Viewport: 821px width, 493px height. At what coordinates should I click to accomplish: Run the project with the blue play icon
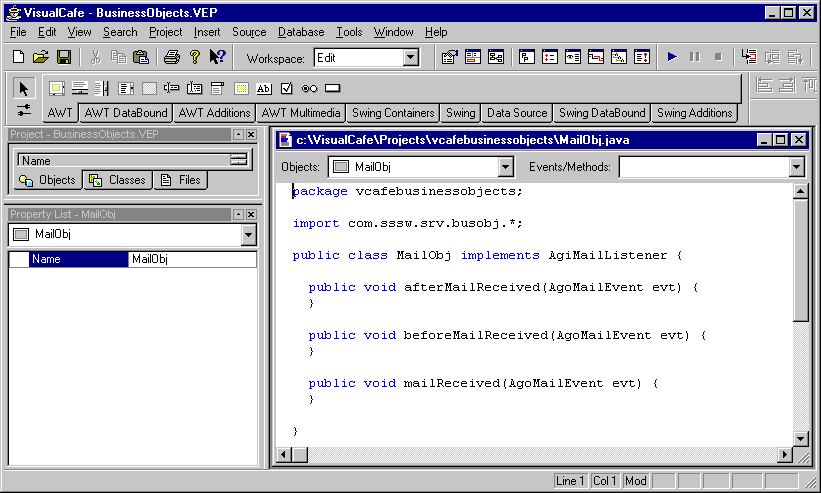tap(672, 57)
